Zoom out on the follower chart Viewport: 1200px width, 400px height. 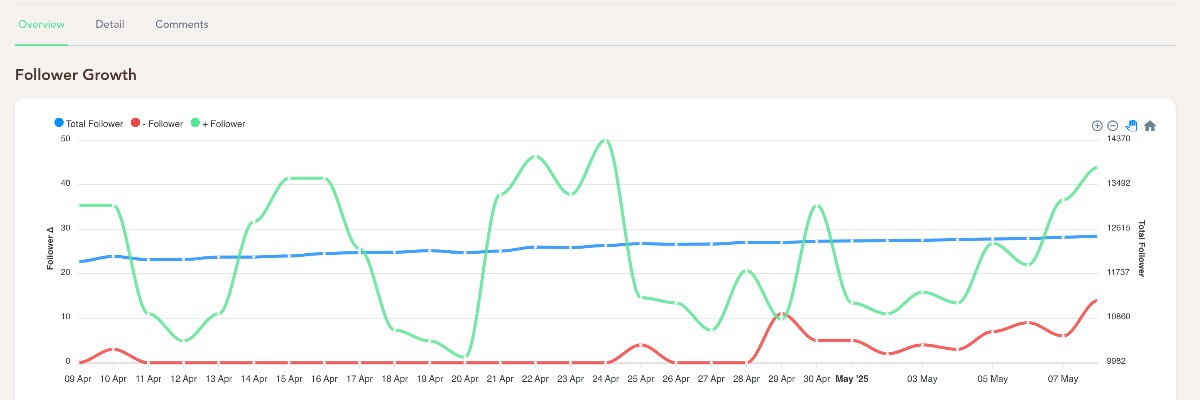pos(1112,126)
